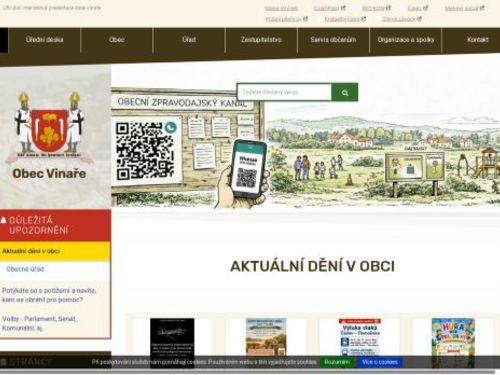Click the blue Více o cookies button
Viewport: 500px width, 375px height.
click(x=380, y=362)
